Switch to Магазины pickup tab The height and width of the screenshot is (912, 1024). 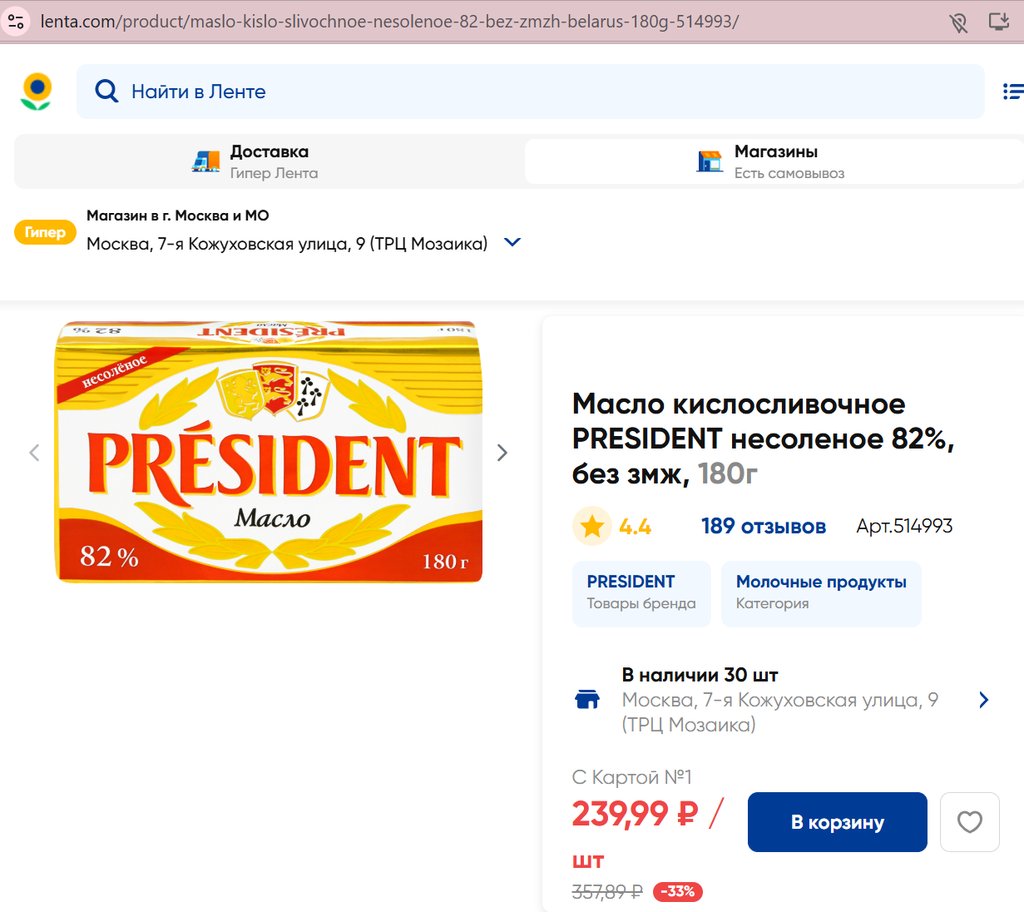[x=775, y=161]
